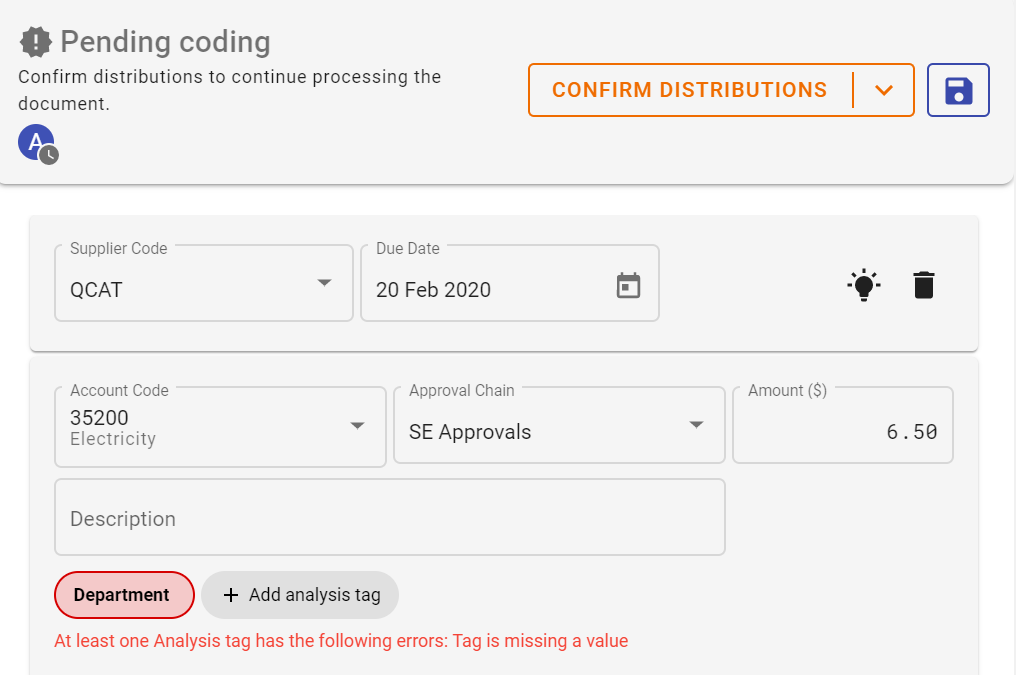Screen dimensions: 1016x675
Task: Open the Supplier Code dropdown showing QCAT
Action: pyautogui.click(x=323, y=283)
